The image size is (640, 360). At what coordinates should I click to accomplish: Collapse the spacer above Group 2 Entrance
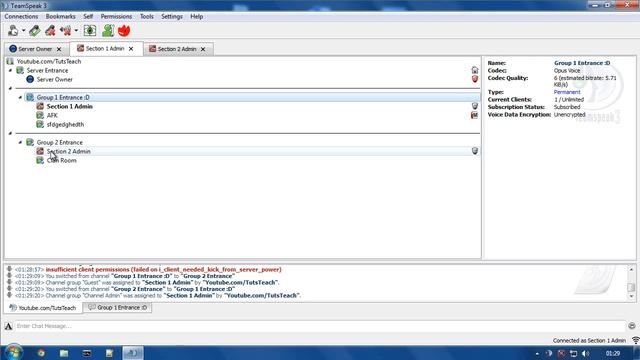tap(11, 133)
